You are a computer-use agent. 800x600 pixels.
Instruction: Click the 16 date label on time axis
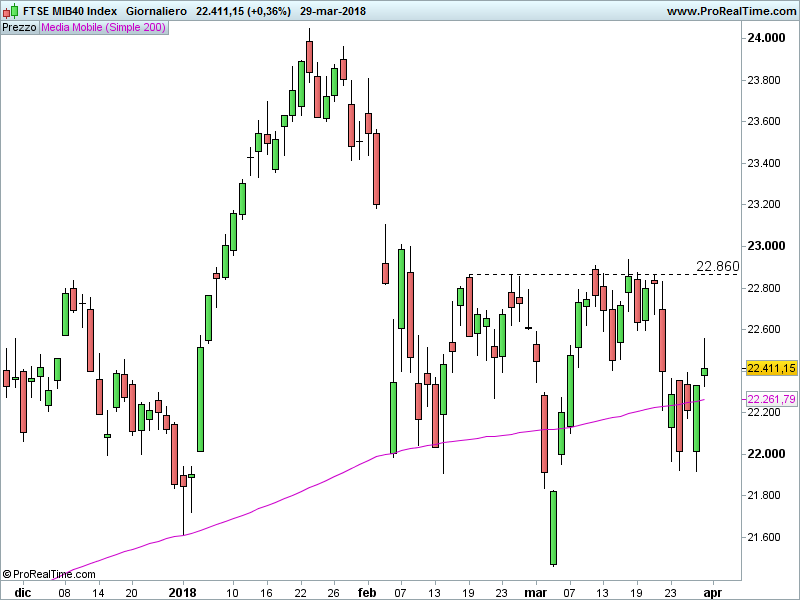pyautogui.click(x=266, y=593)
